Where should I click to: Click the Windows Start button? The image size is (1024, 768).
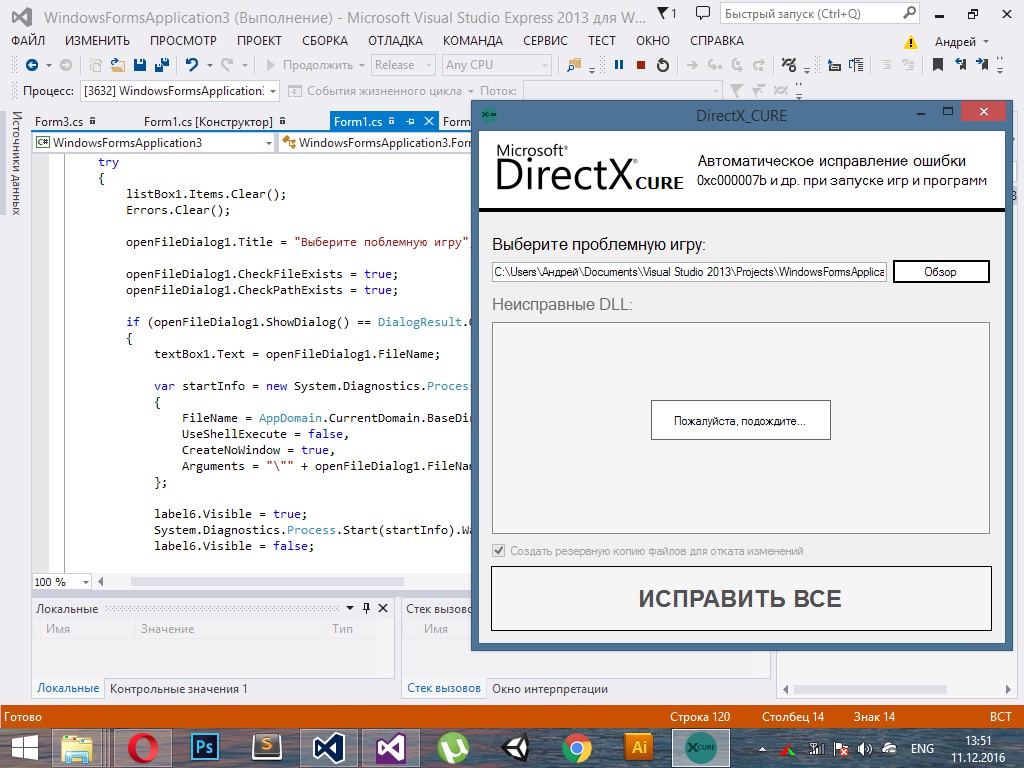coord(25,748)
